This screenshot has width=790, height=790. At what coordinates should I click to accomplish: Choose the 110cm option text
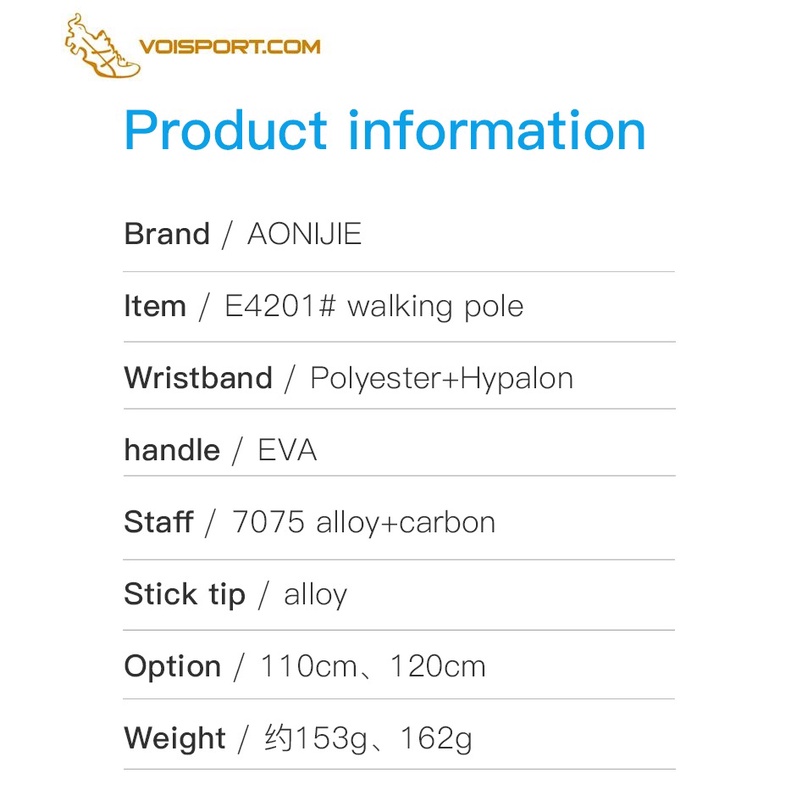point(309,666)
